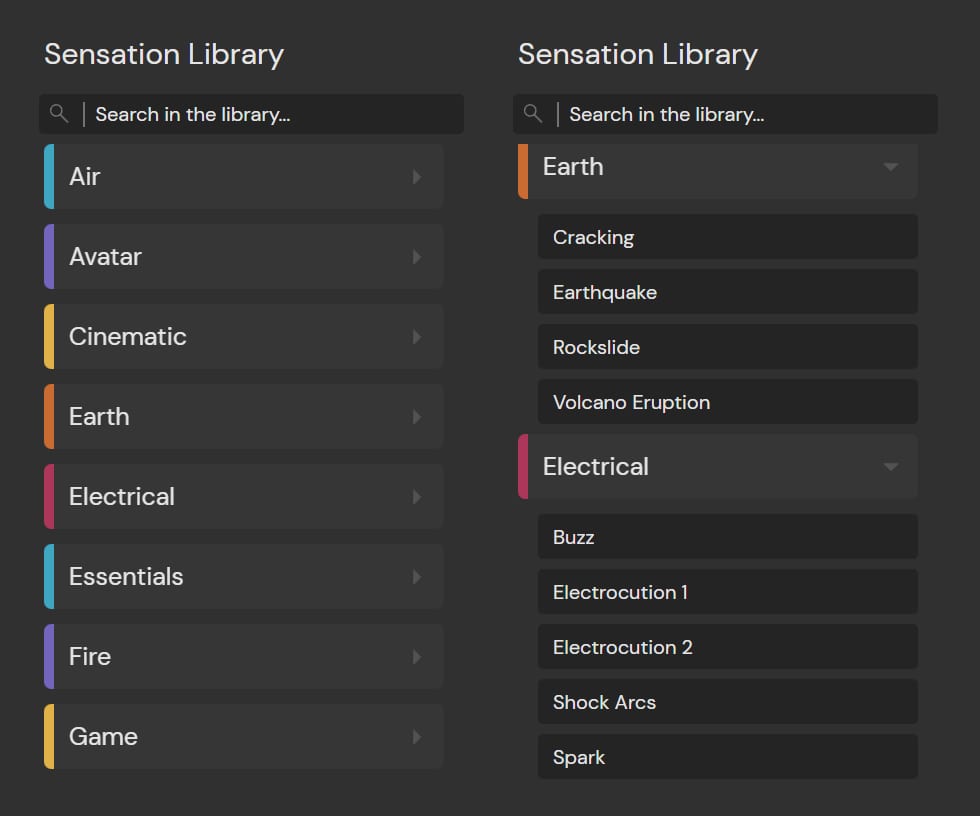The height and width of the screenshot is (816, 980).
Task: Expand the left panel Electrical arrow
Action: (x=417, y=497)
